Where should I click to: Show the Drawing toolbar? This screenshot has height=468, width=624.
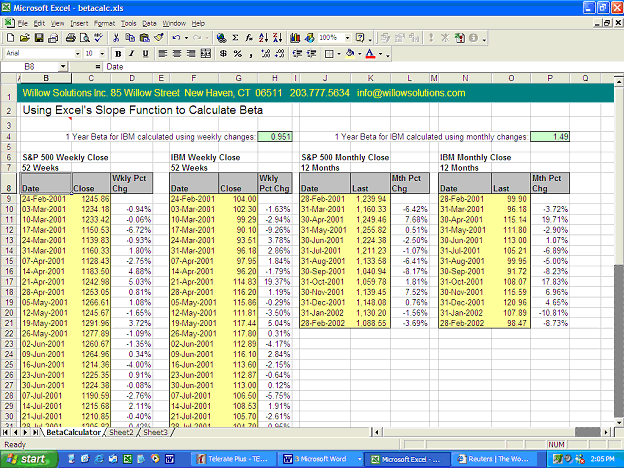309,38
